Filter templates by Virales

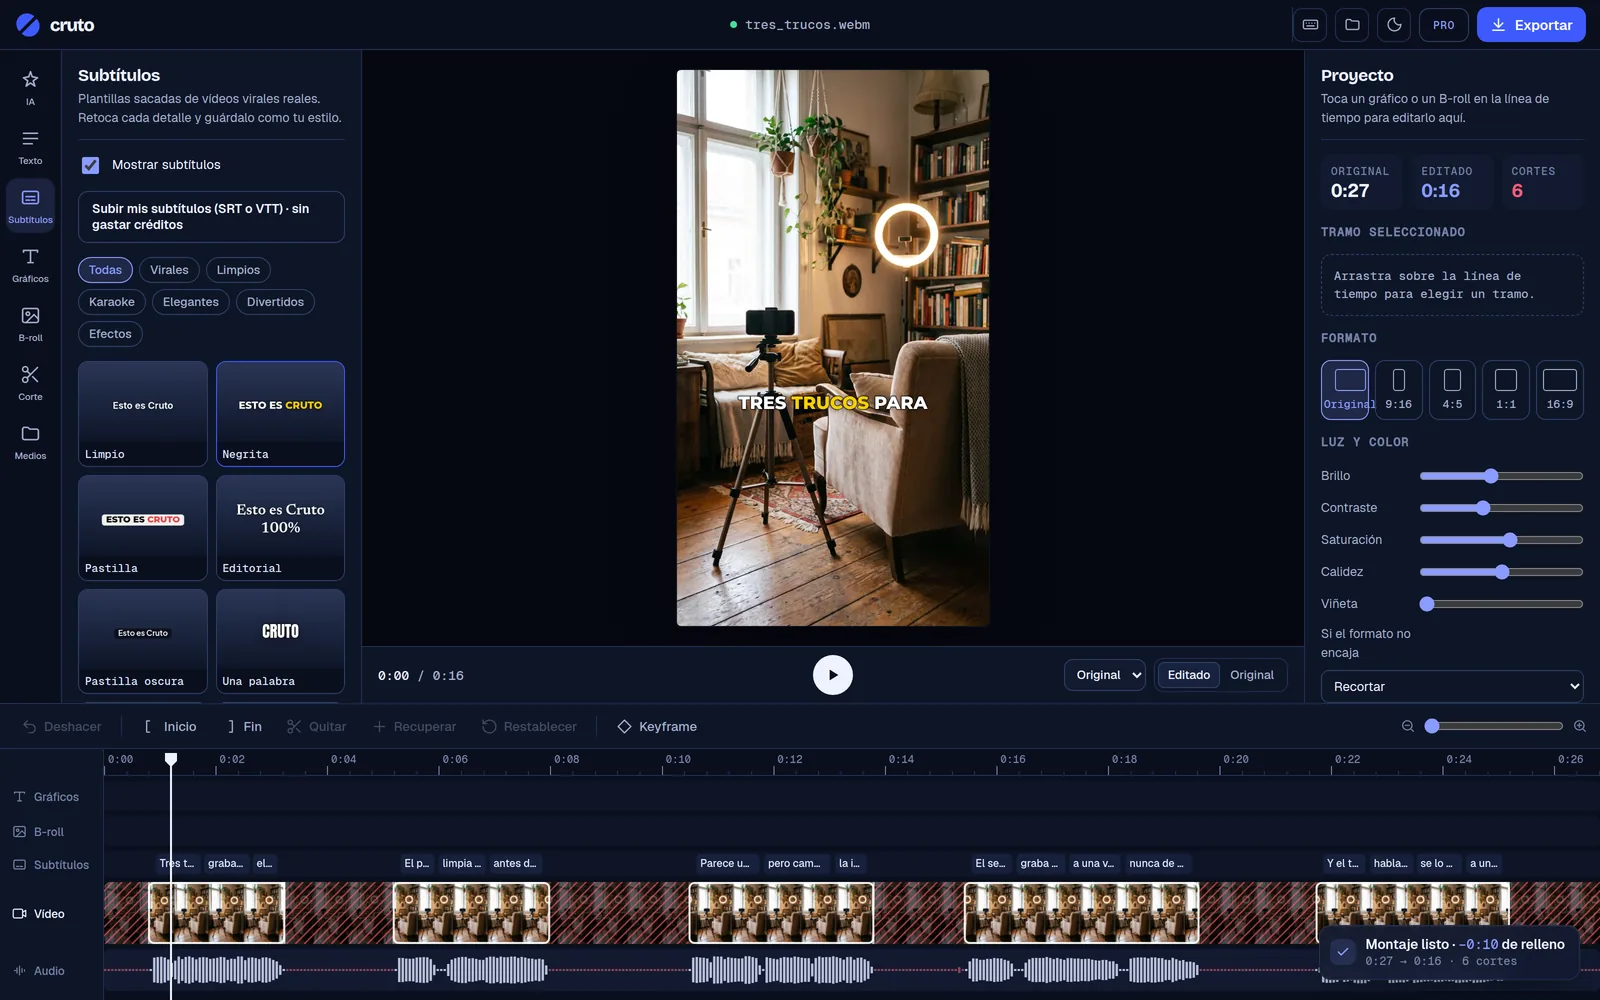(169, 270)
